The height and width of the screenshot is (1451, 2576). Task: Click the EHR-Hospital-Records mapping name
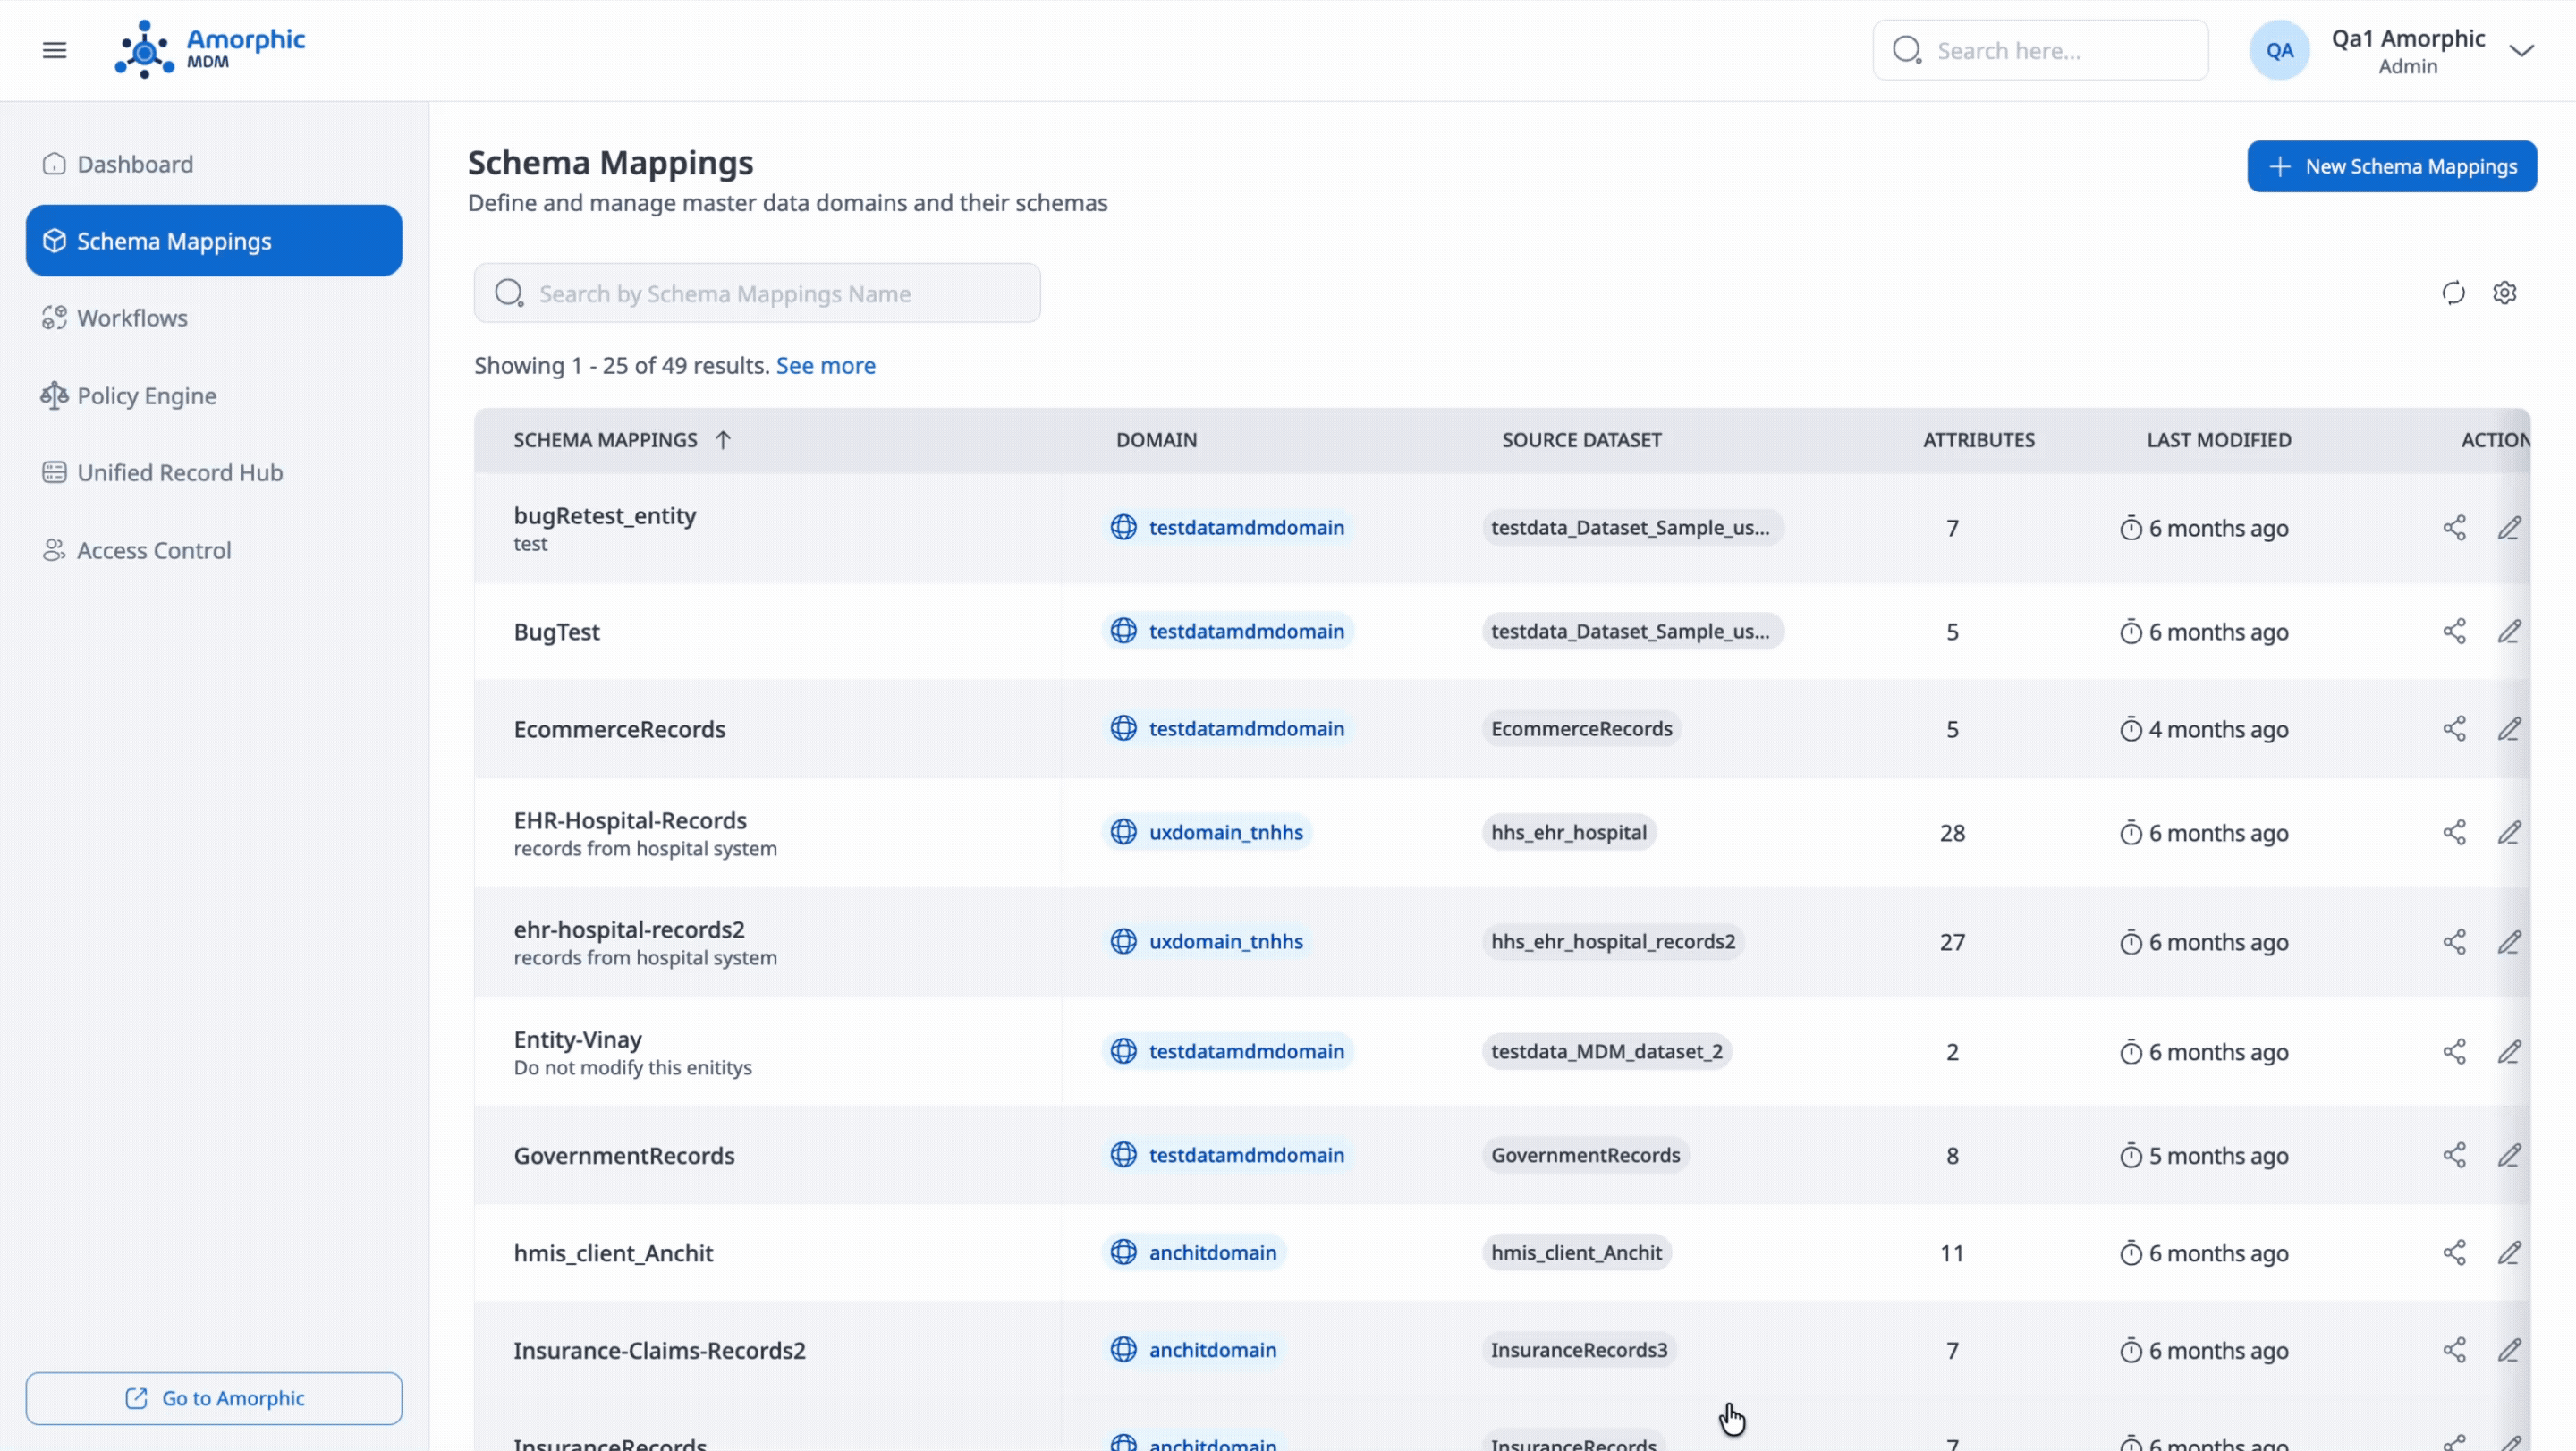[x=630, y=820]
